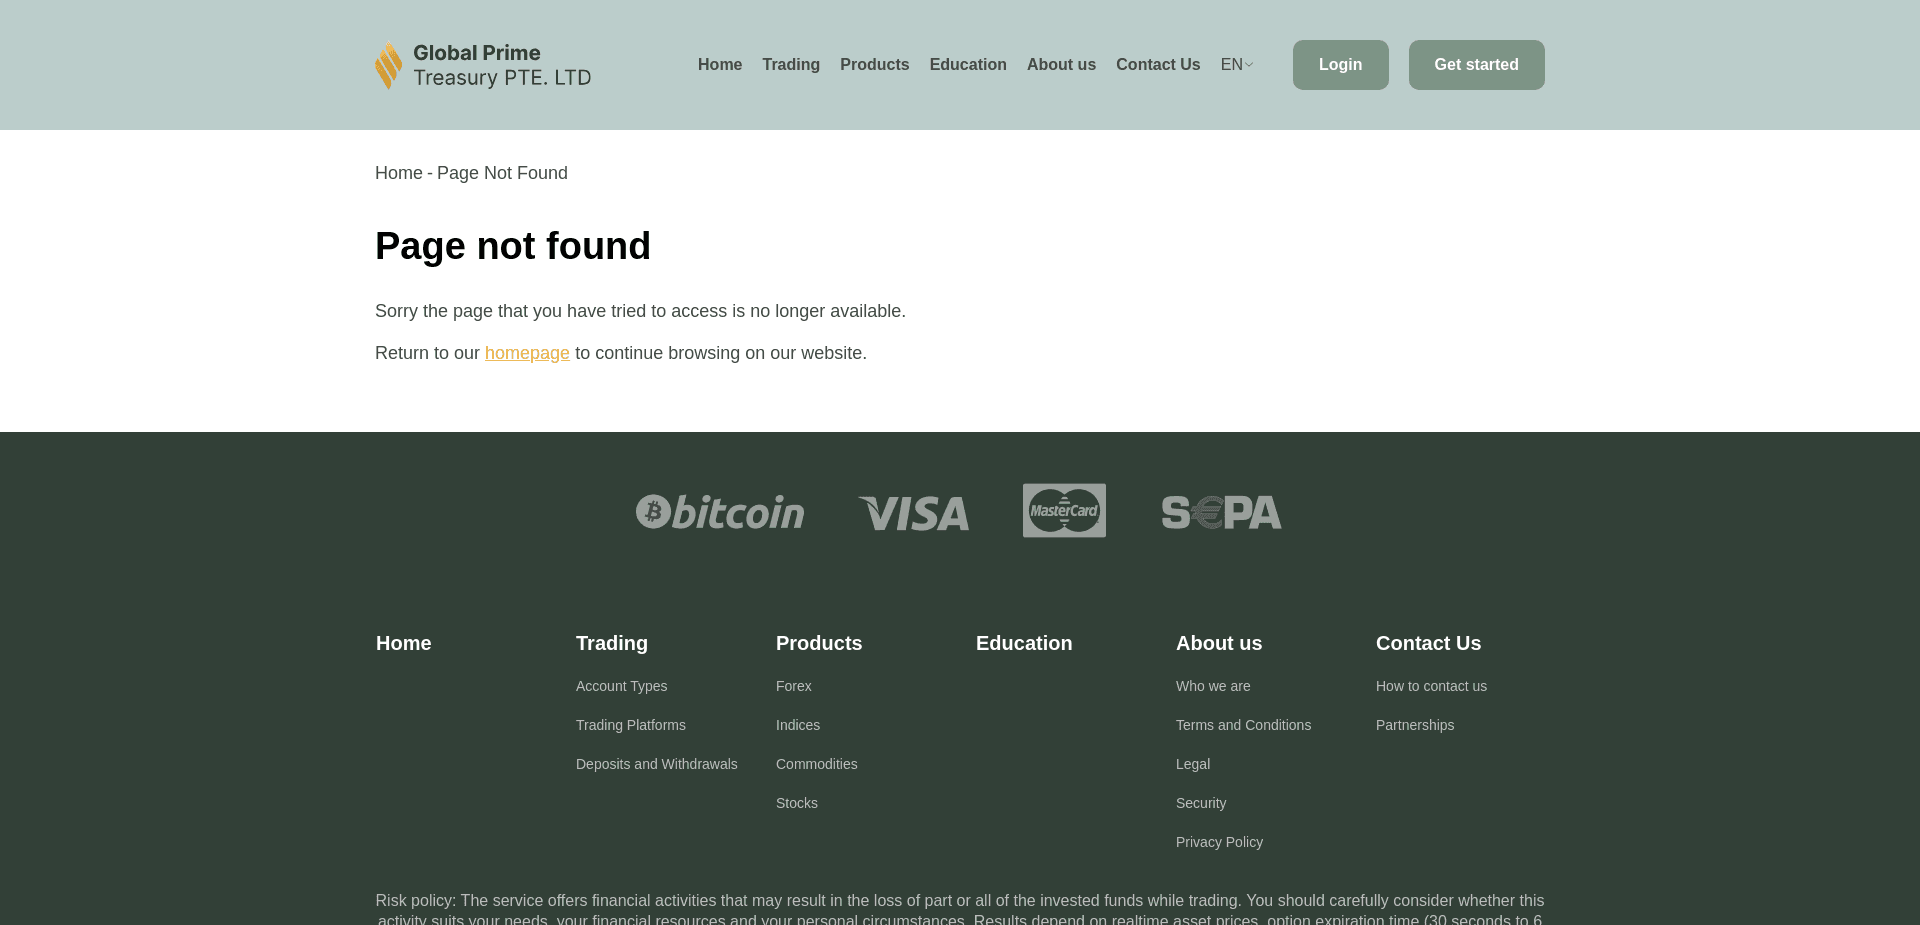
Task: Open the Privacy Policy page
Action: point(1219,842)
